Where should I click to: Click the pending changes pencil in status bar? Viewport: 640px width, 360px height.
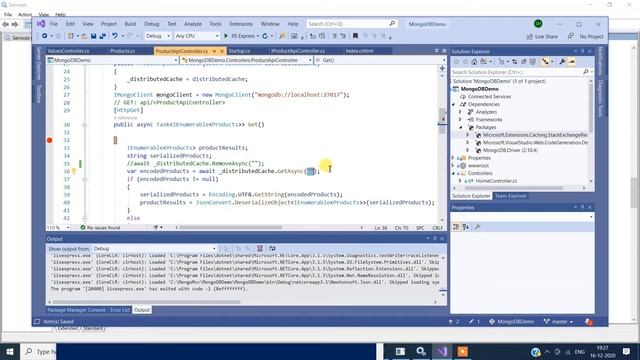pyautogui.click(x=475, y=322)
